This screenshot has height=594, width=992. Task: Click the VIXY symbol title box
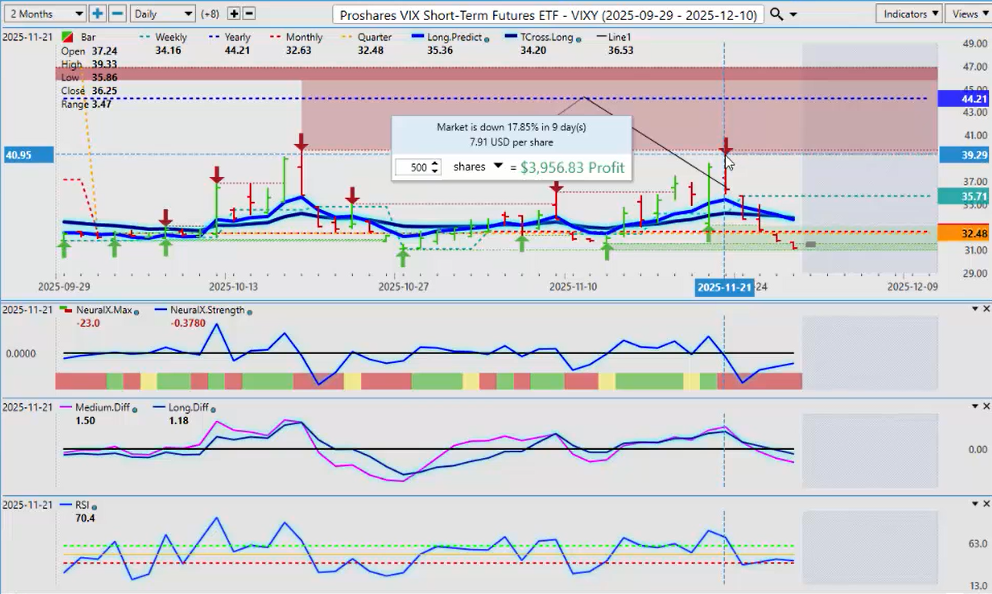548,14
